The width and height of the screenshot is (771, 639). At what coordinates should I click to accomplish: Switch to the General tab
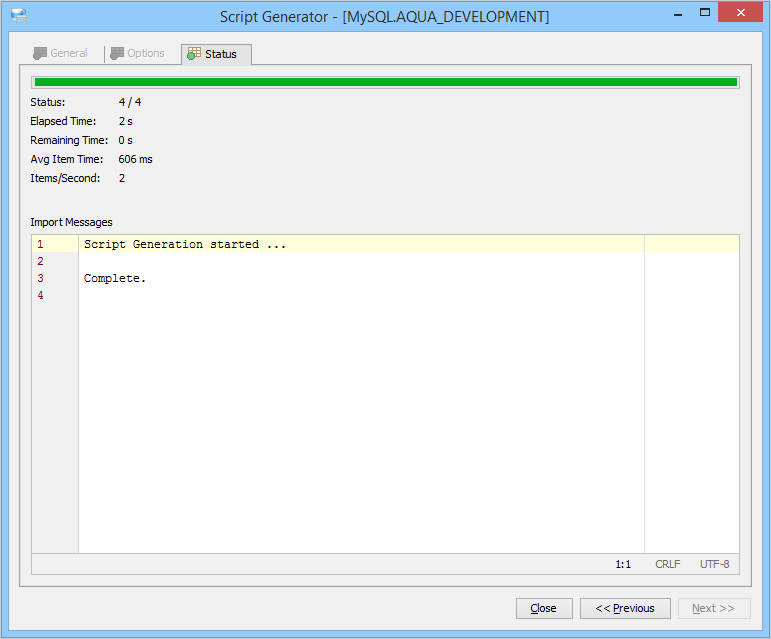(60, 53)
